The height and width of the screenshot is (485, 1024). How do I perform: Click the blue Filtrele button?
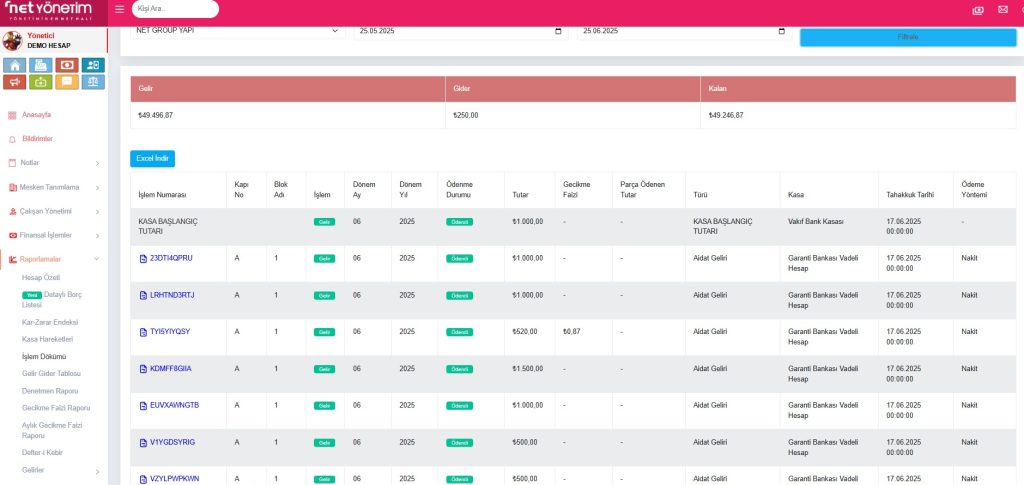(x=908, y=36)
